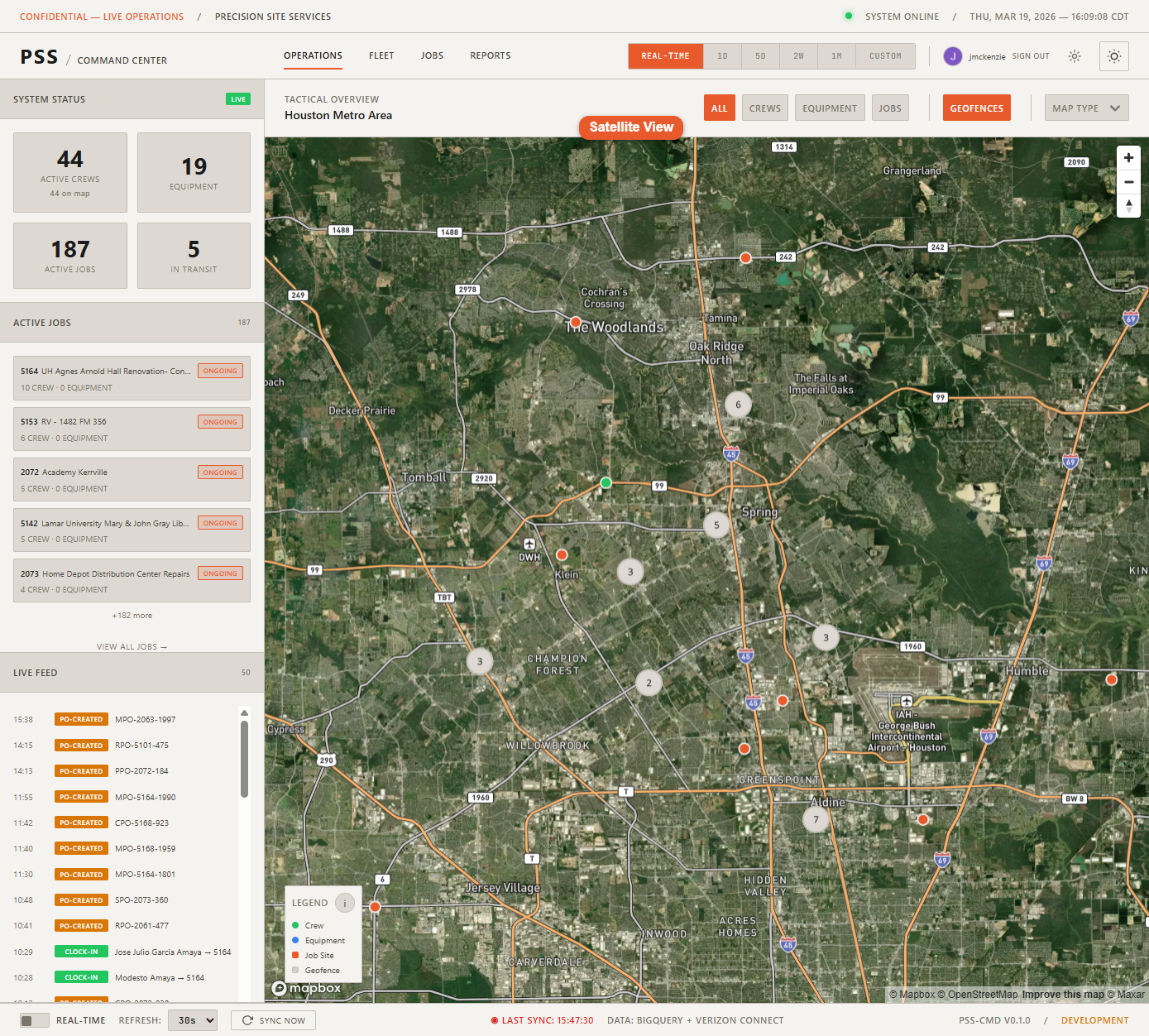This screenshot has width=1149, height=1036.
Task: Open the MAP TYPE dropdown
Action: [1086, 107]
